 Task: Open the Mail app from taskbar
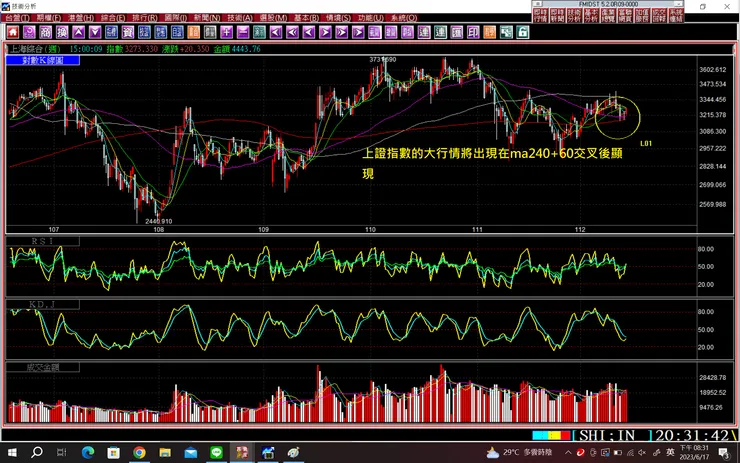coord(191,453)
